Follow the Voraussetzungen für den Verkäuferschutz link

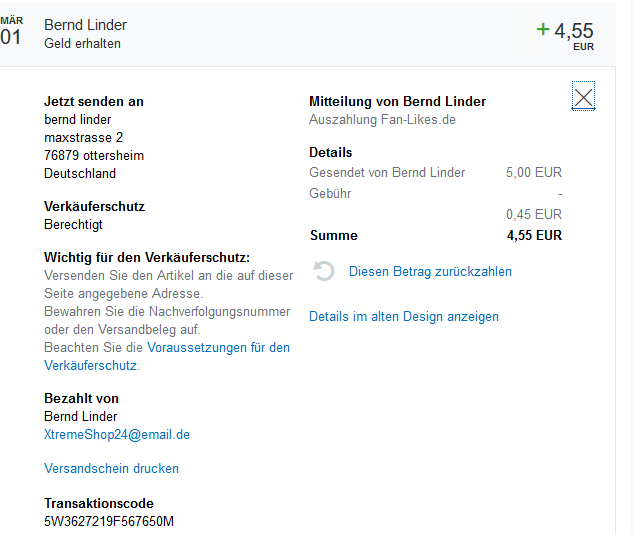coord(218,348)
